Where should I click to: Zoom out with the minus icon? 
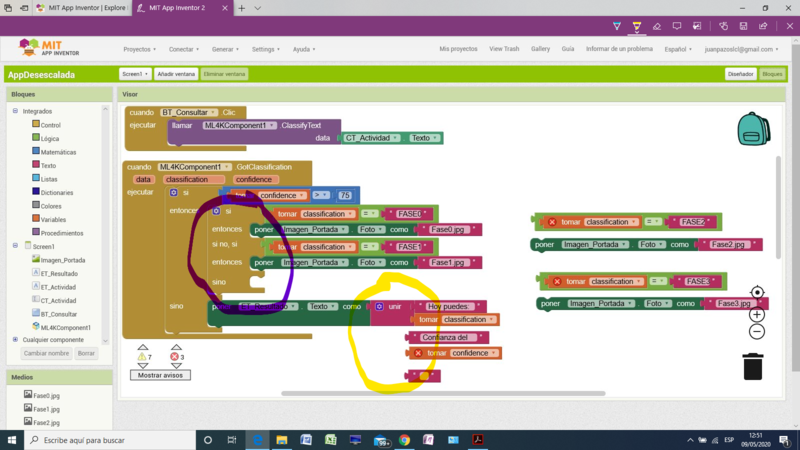click(x=757, y=331)
